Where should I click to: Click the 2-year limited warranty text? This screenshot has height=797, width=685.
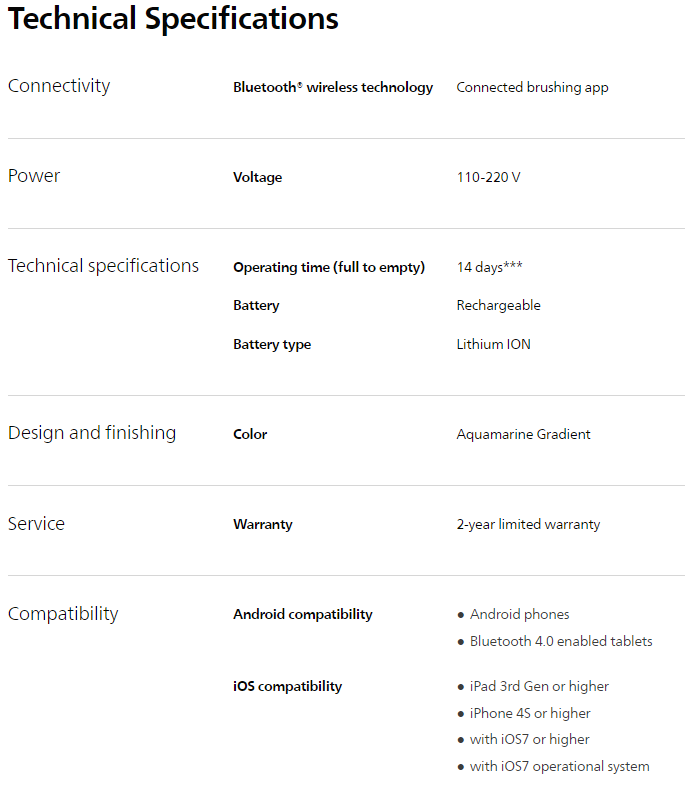pyautogui.click(x=528, y=524)
